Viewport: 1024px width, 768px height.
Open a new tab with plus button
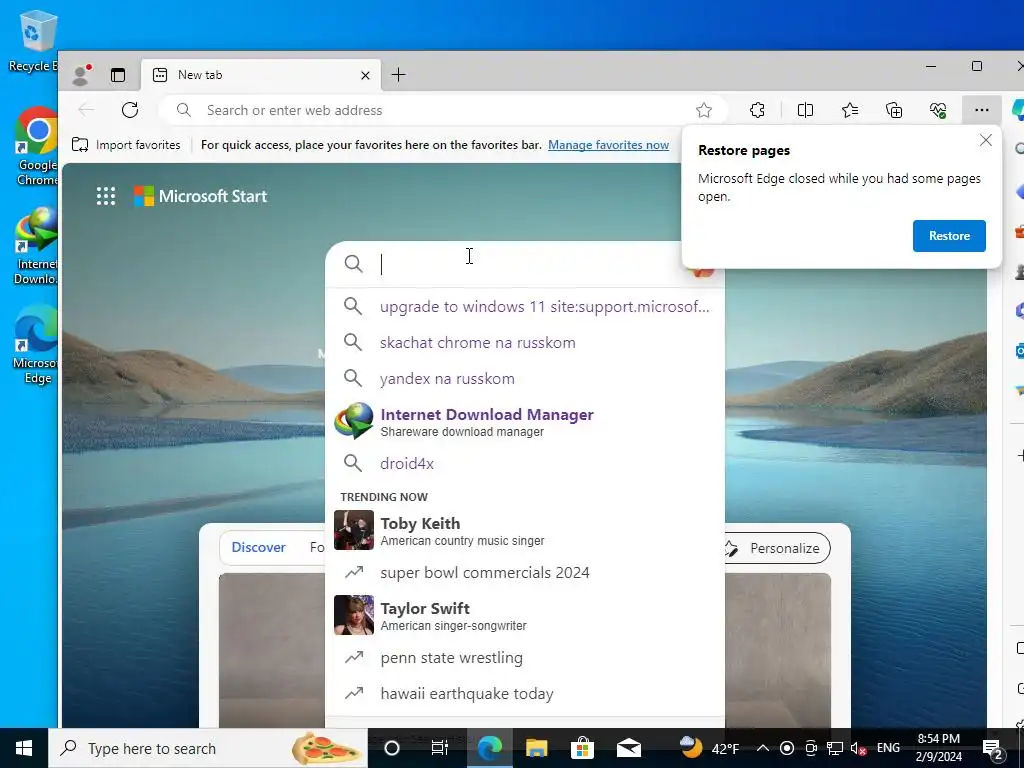coord(398,75)
